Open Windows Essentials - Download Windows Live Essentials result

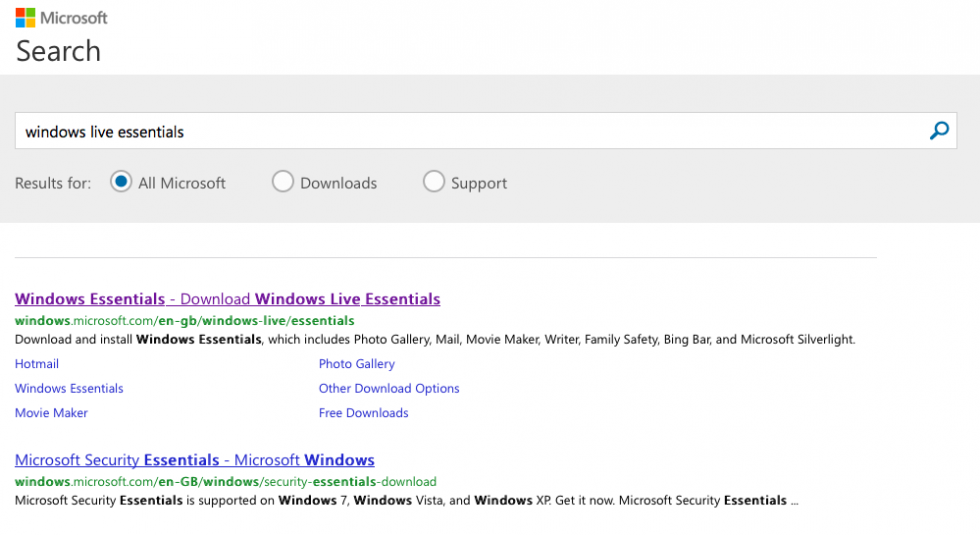[228, 299]
